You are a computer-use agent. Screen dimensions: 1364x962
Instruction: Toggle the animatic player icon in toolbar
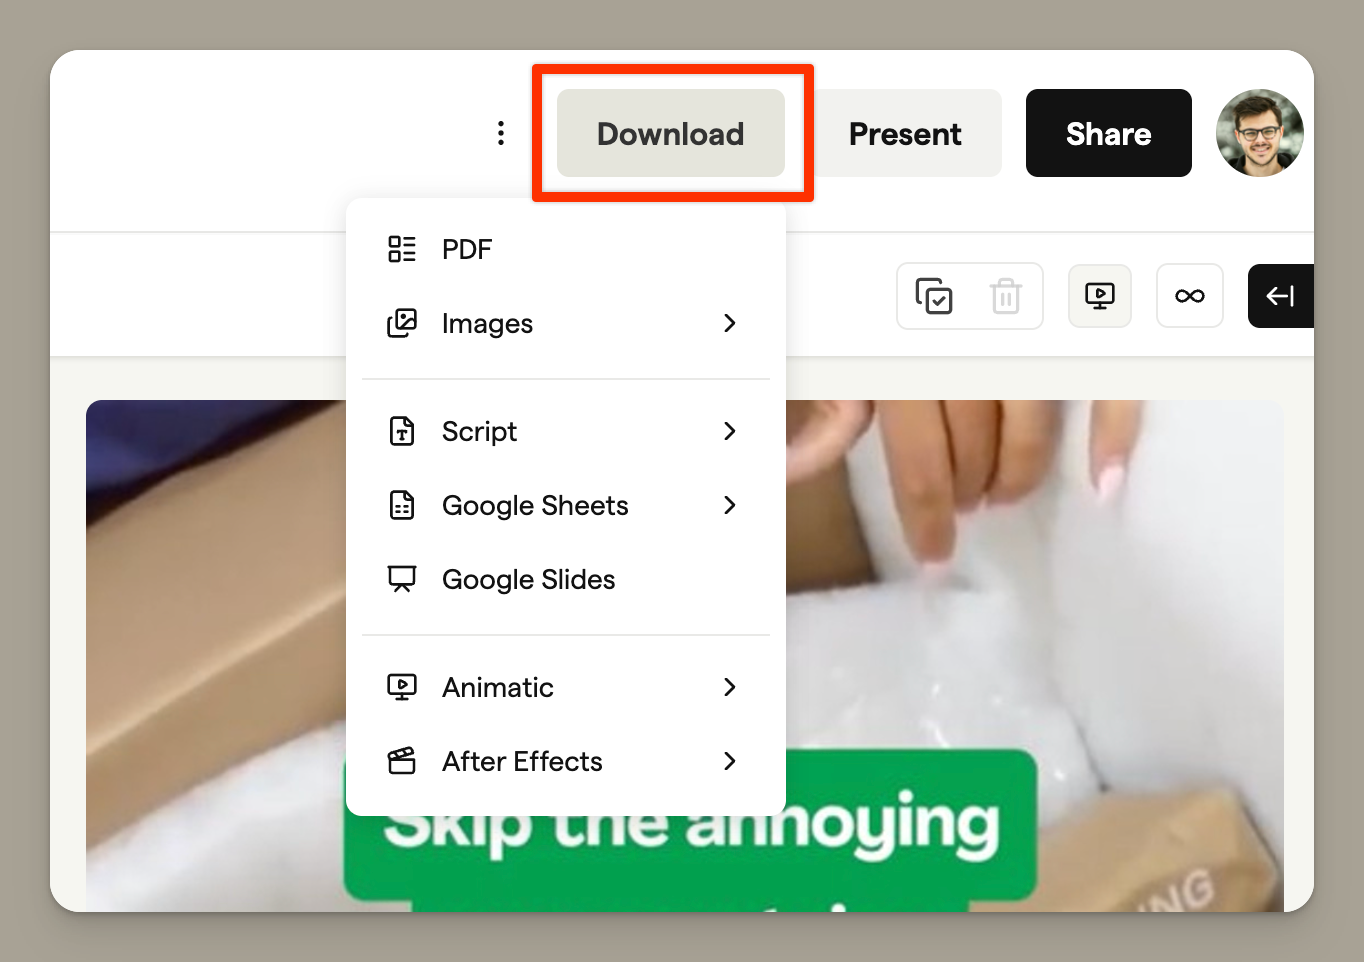(x=1099, y=296)
